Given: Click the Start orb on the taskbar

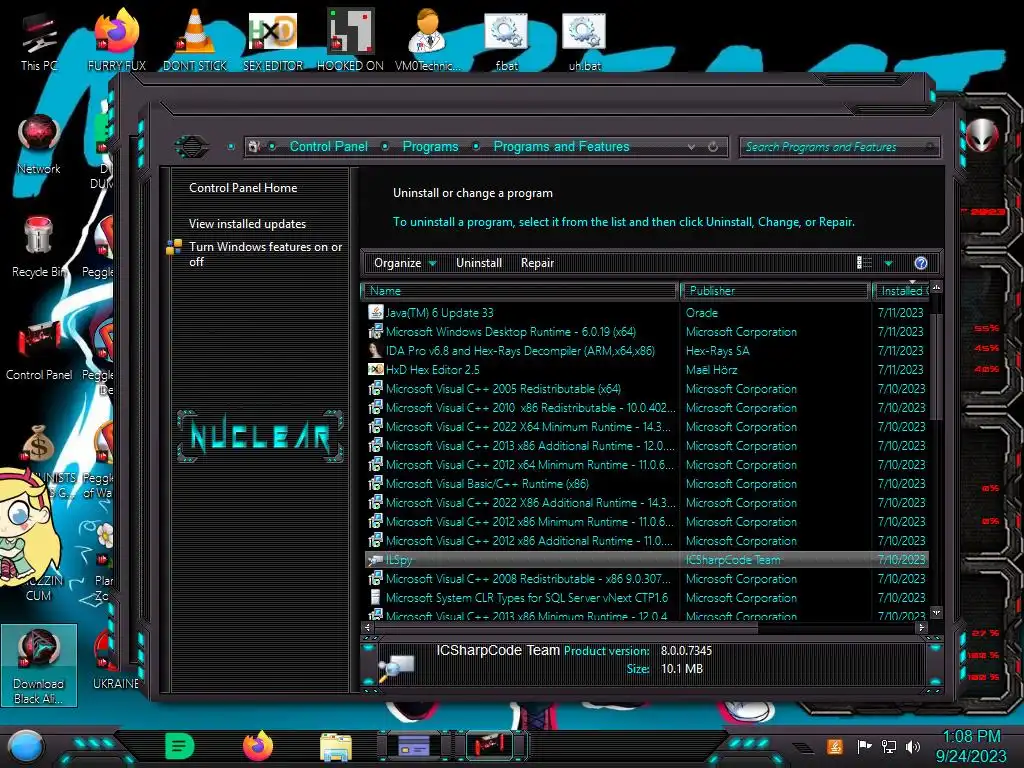Looking at the screenshot, I should 25,746.
